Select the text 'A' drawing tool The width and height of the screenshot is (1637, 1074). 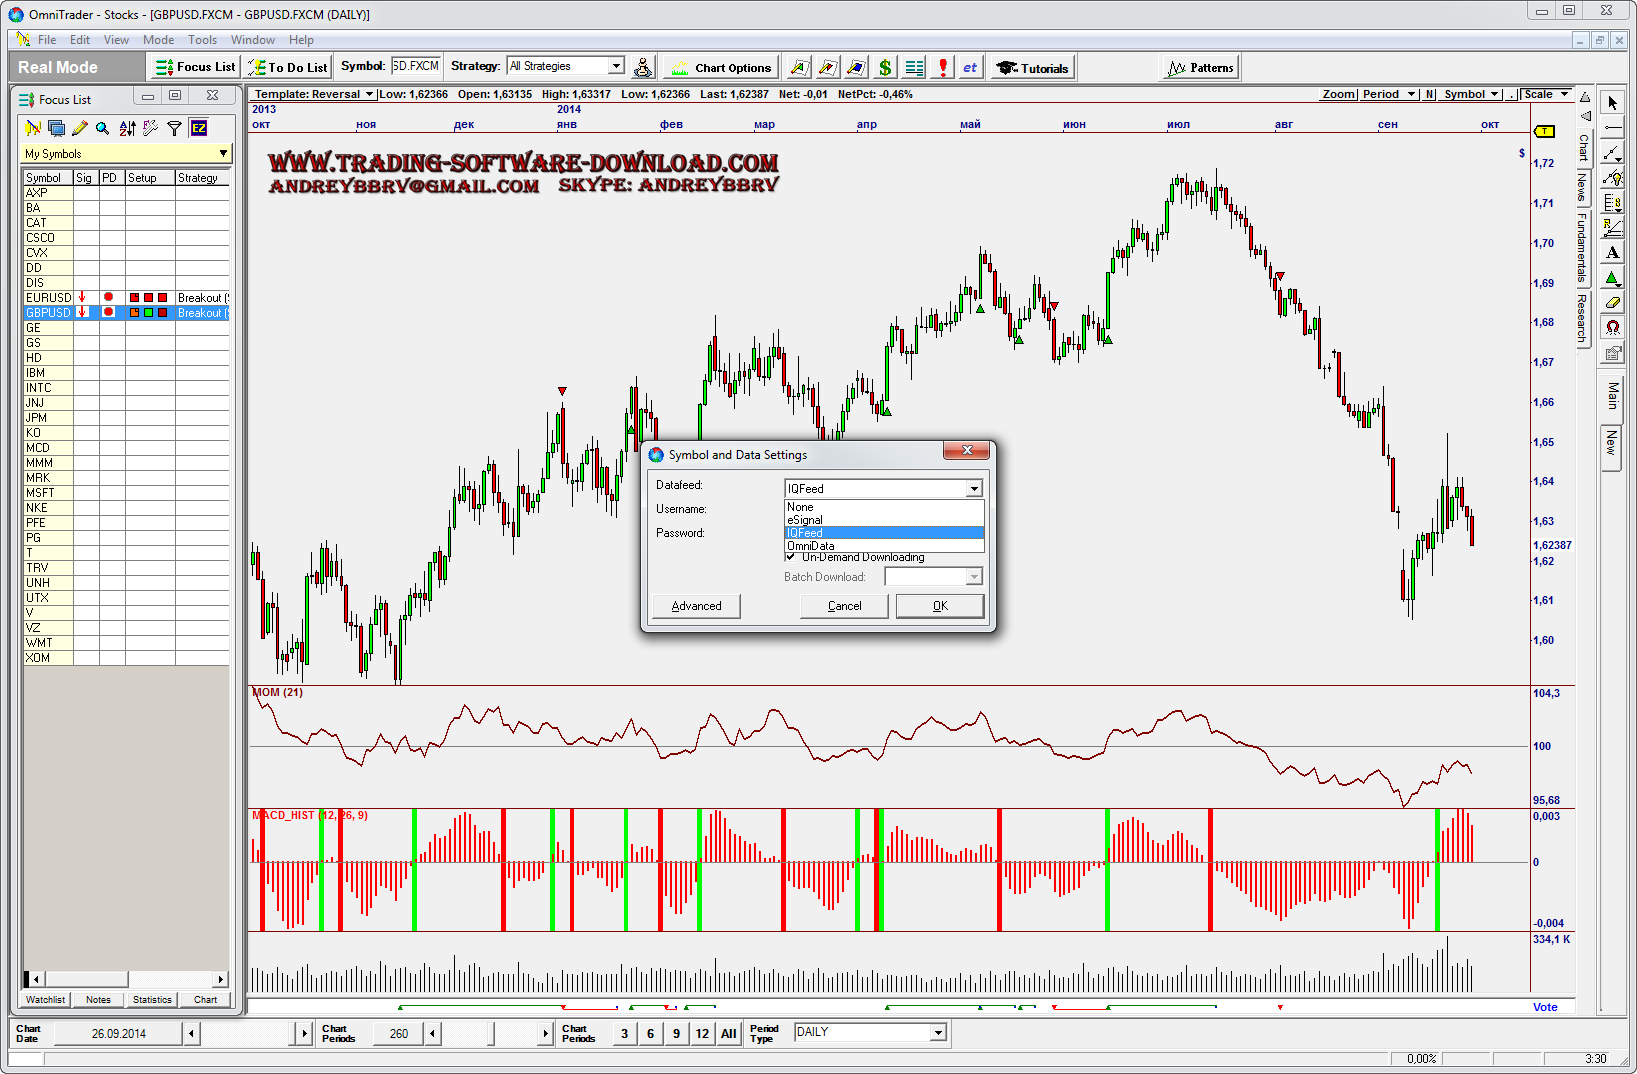(1612, 253)
